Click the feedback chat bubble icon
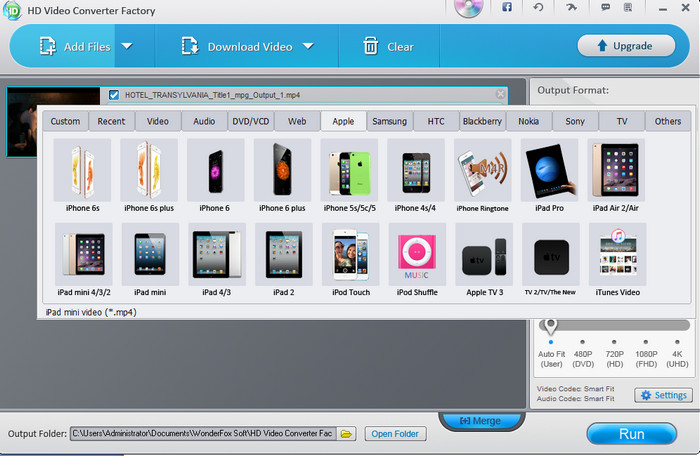Viewport: 700px width, 456px height. [x=605, y=7]
